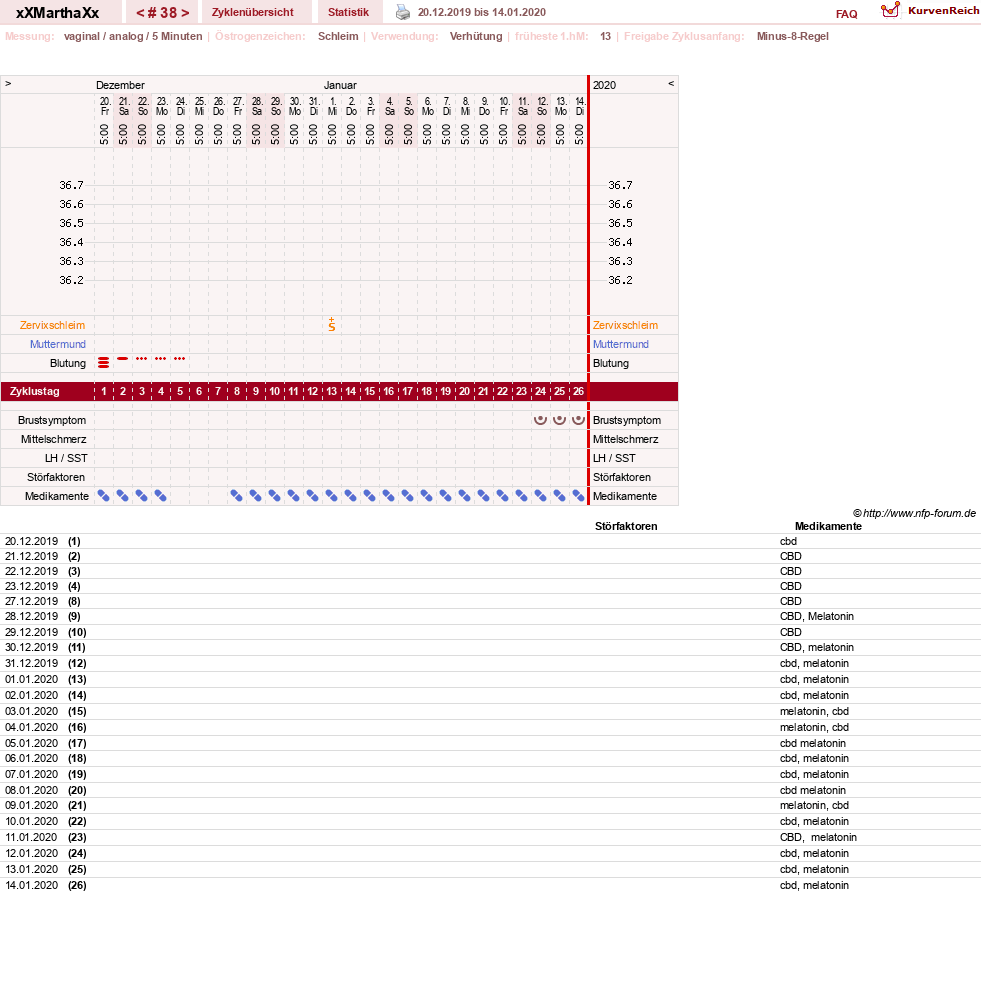Go to previous cycle with left arrow
Image resolution: width=981 pixels, height=1005 pixels.
(x=140, y=13)
